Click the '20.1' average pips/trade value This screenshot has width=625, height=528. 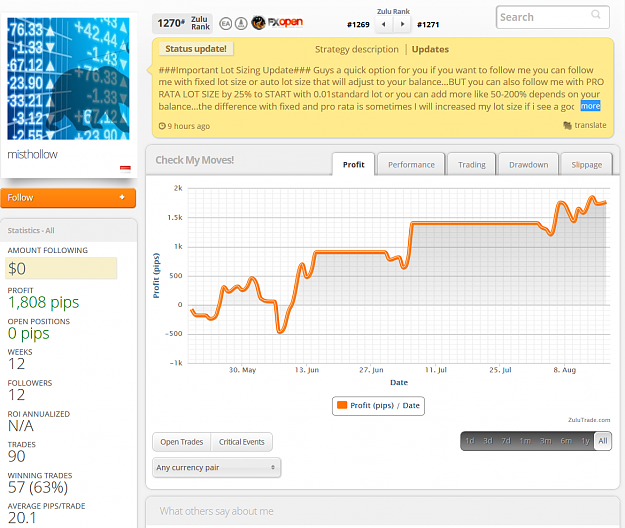(x=22, y=518)
